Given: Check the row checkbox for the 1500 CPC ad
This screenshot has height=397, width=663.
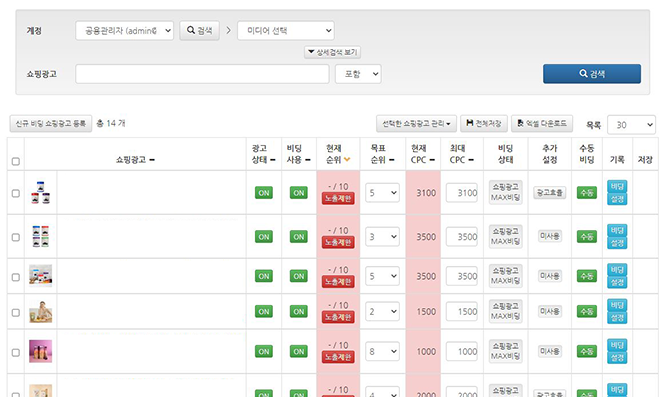Looking at the screenshot, I should click(16, 312).
